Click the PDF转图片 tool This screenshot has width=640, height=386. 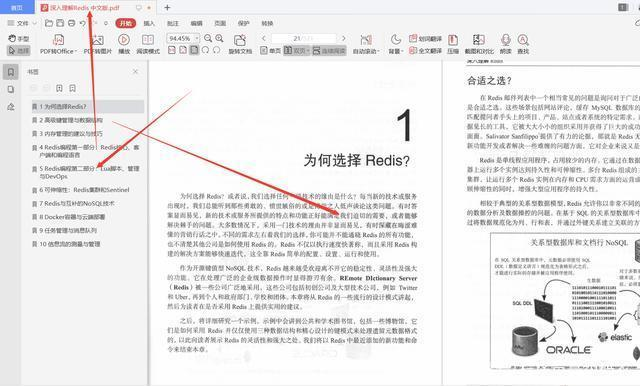tap(98, 44)
